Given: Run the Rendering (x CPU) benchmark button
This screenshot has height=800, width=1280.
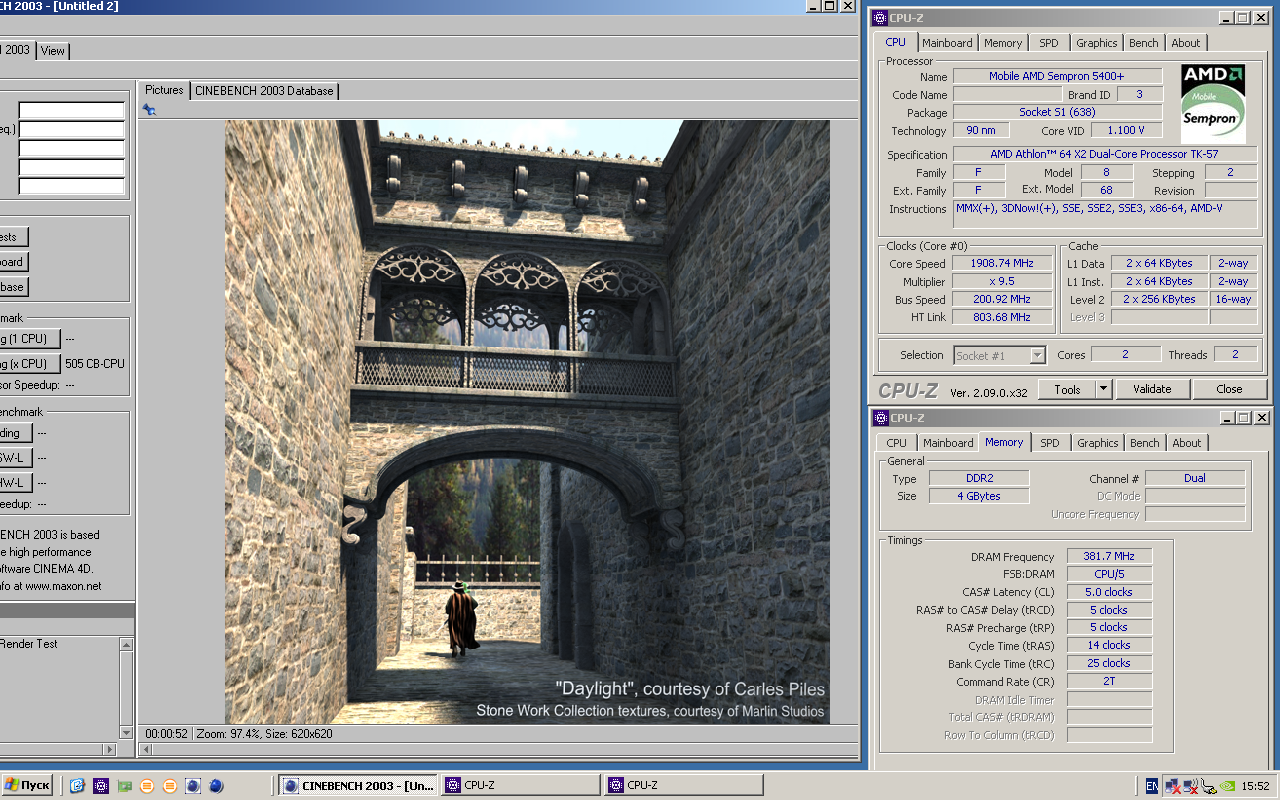Looking at the screenshot, I should pos(30,364).
